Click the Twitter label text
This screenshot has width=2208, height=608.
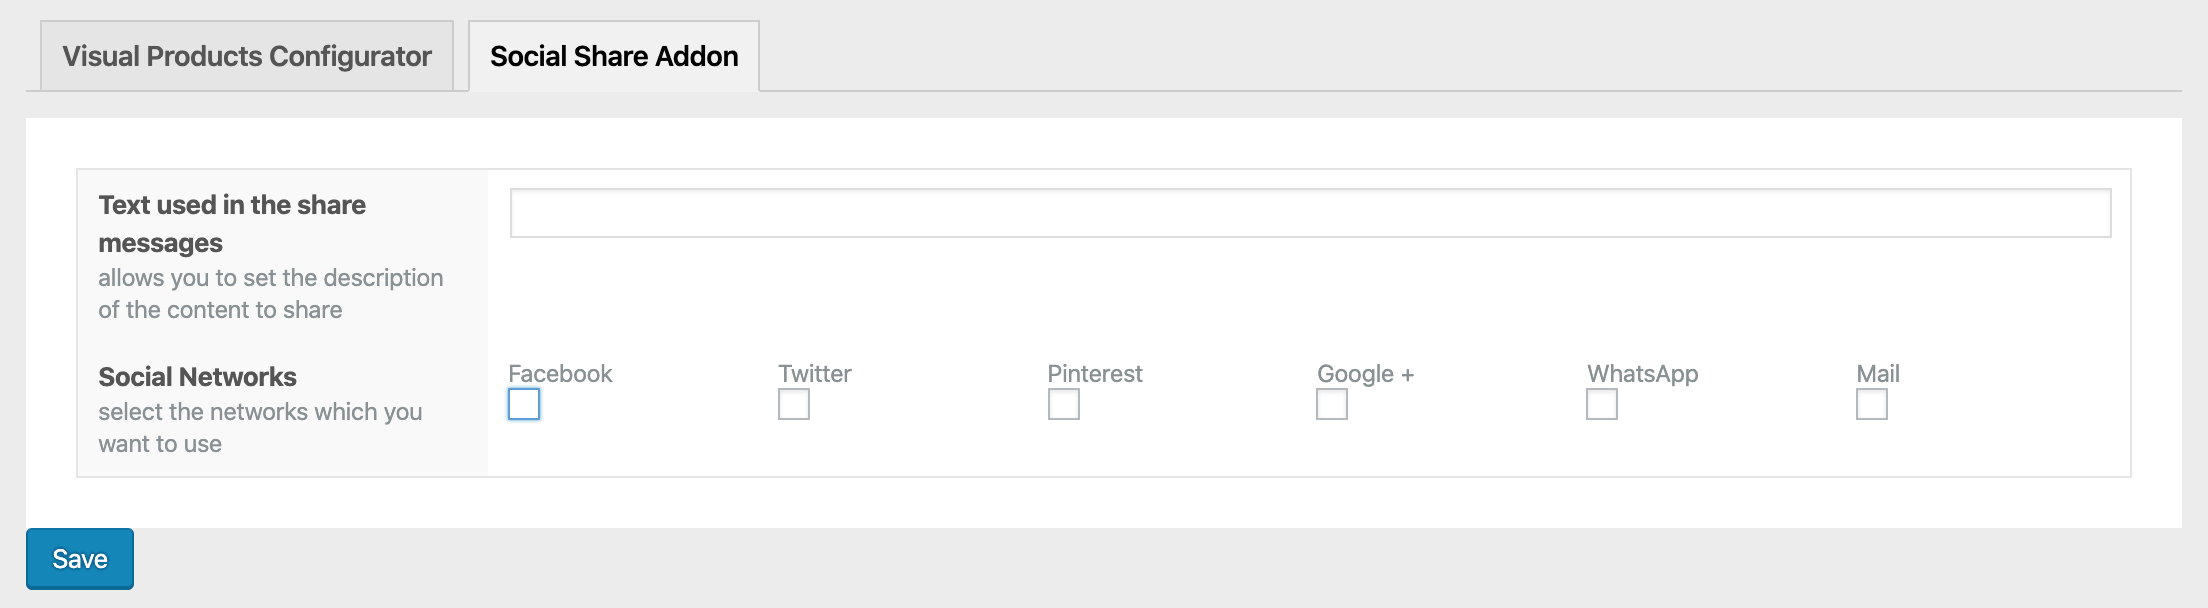(815, 374)
